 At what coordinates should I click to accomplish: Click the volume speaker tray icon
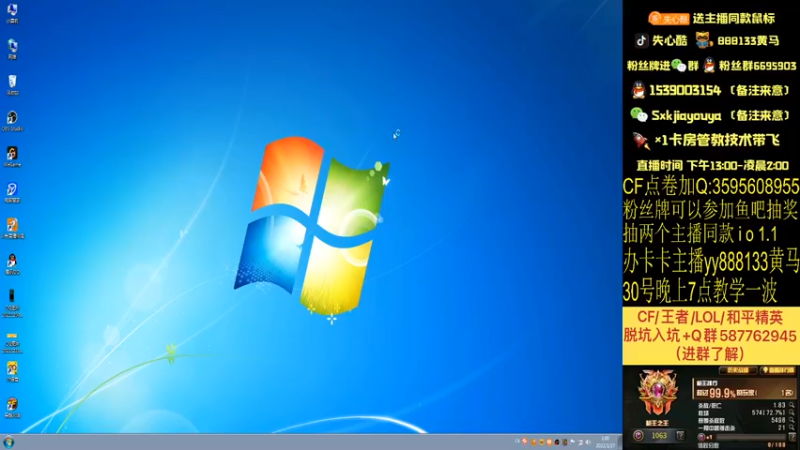(x=588, y=442)
